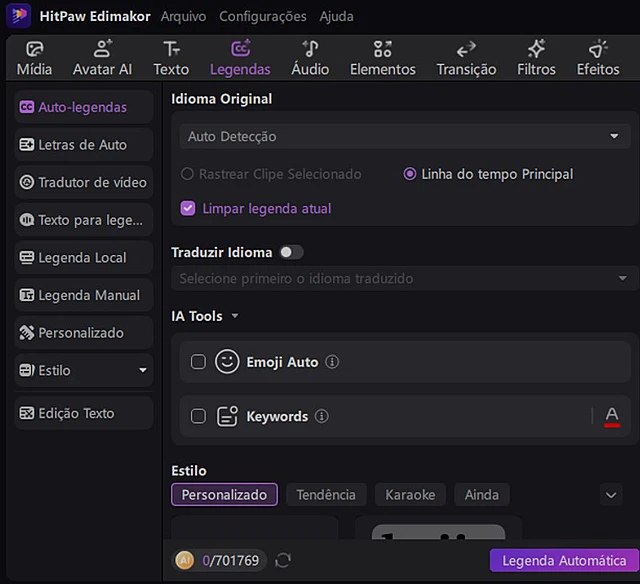Open the Mídia panel
The image size is (640, 584).
tap(34, 58)
